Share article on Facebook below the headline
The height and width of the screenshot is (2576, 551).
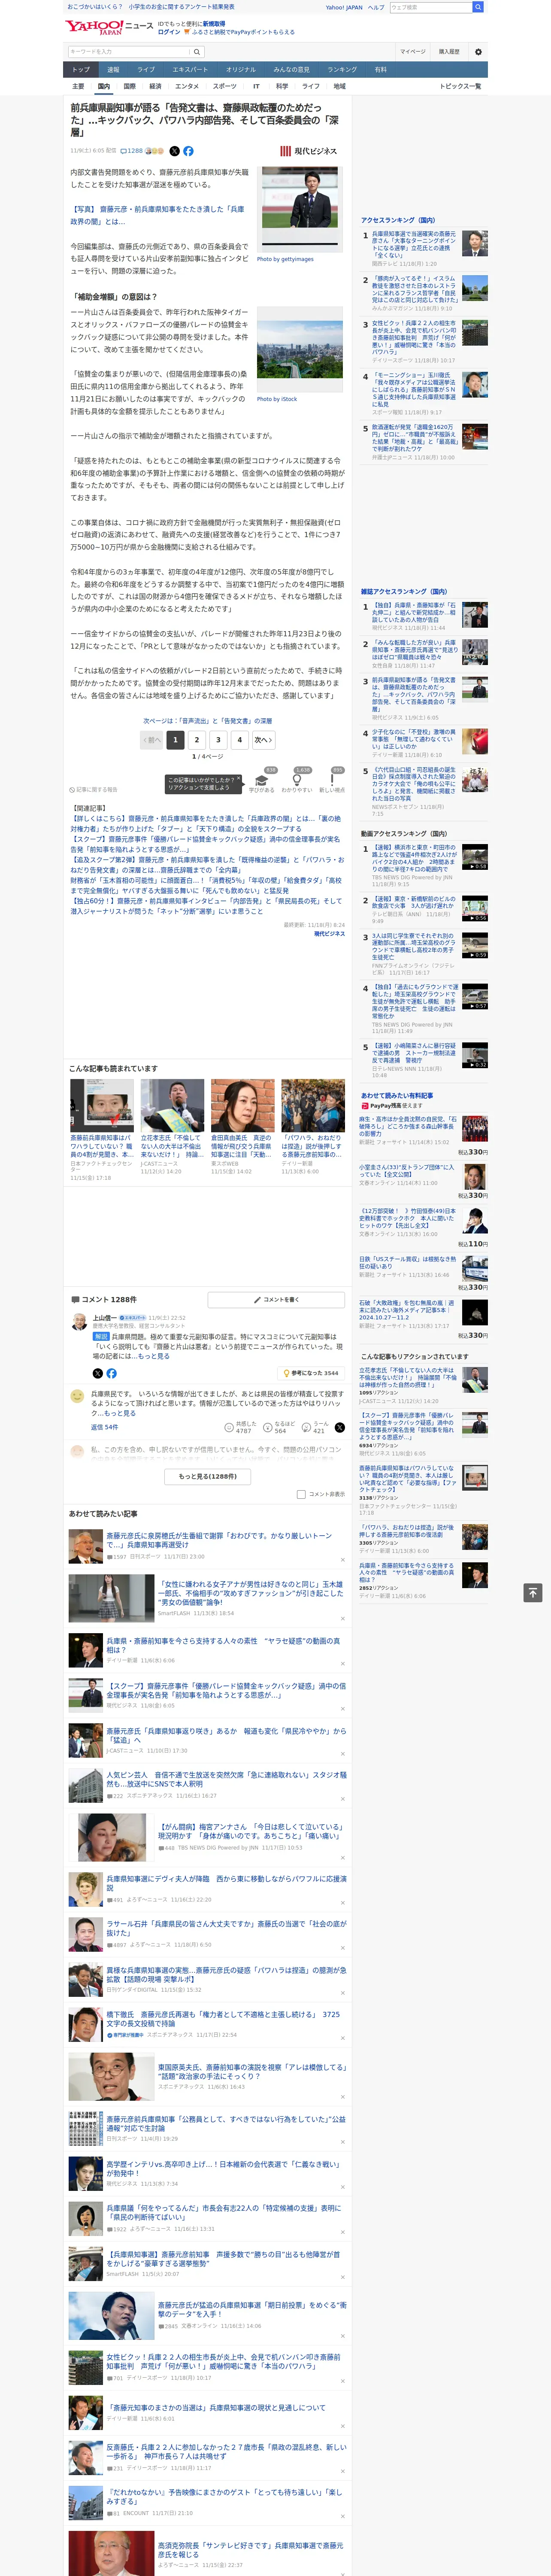pos(188,151)
